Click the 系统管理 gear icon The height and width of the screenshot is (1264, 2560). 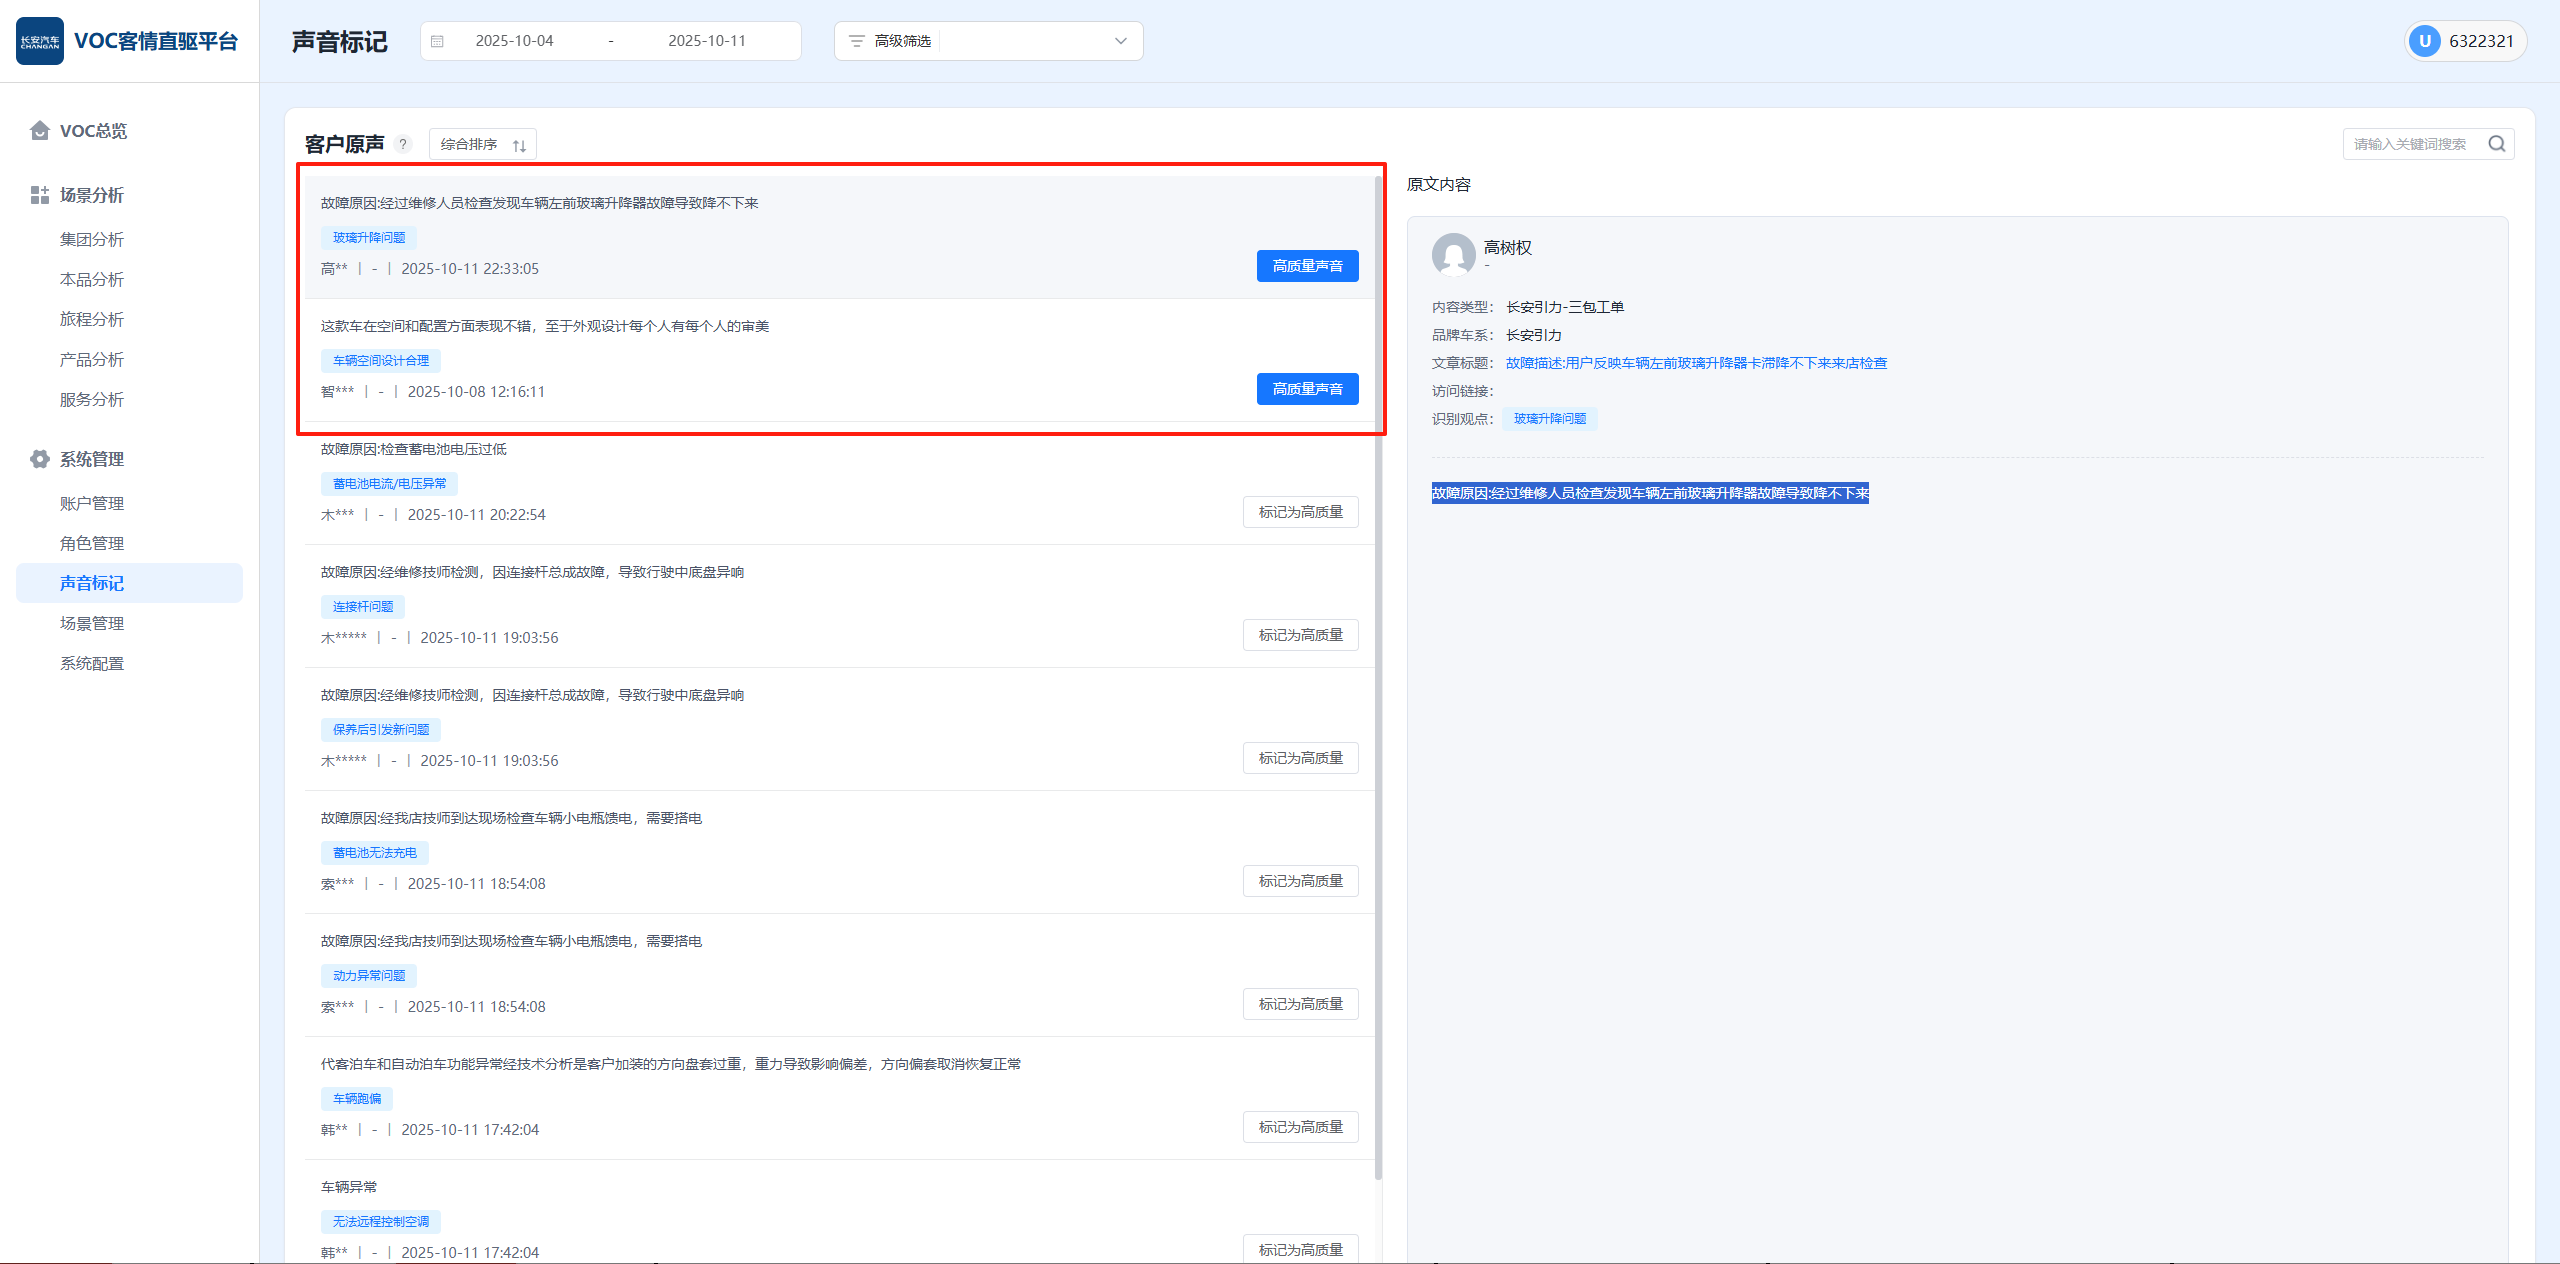pyautogui.click(x=40, y=459)
